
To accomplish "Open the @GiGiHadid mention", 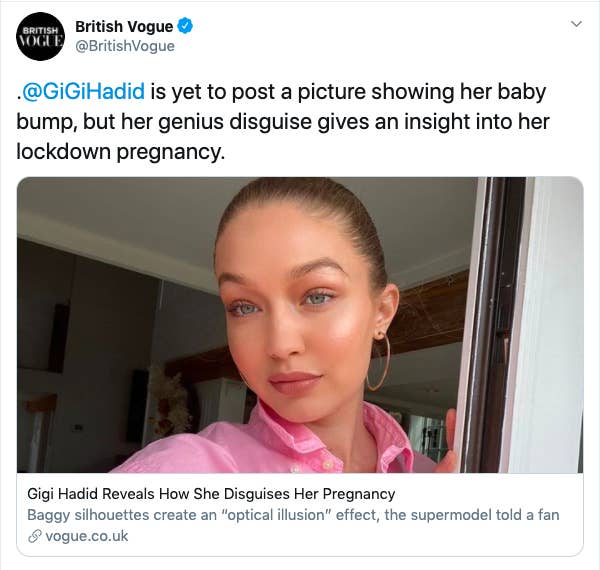I will coord(84,91).
